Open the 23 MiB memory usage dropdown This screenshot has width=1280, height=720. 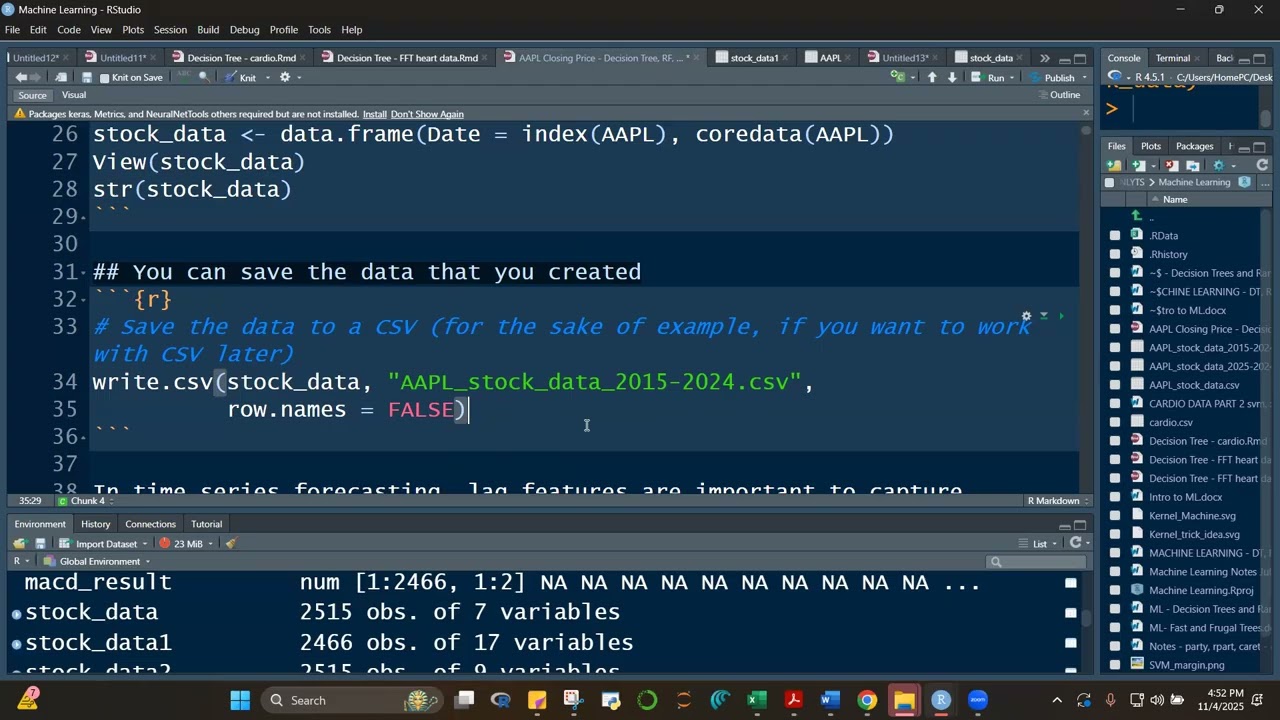coord(186,543)
